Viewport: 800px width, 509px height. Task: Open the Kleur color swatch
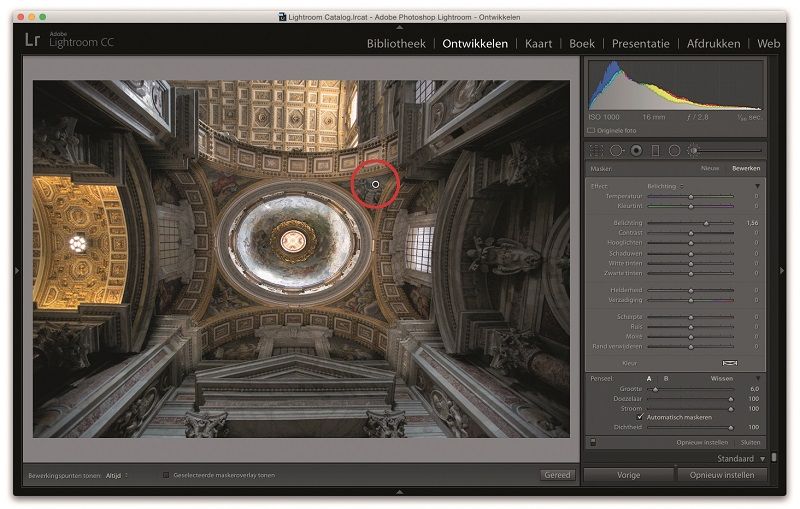[x=729, y=362]
